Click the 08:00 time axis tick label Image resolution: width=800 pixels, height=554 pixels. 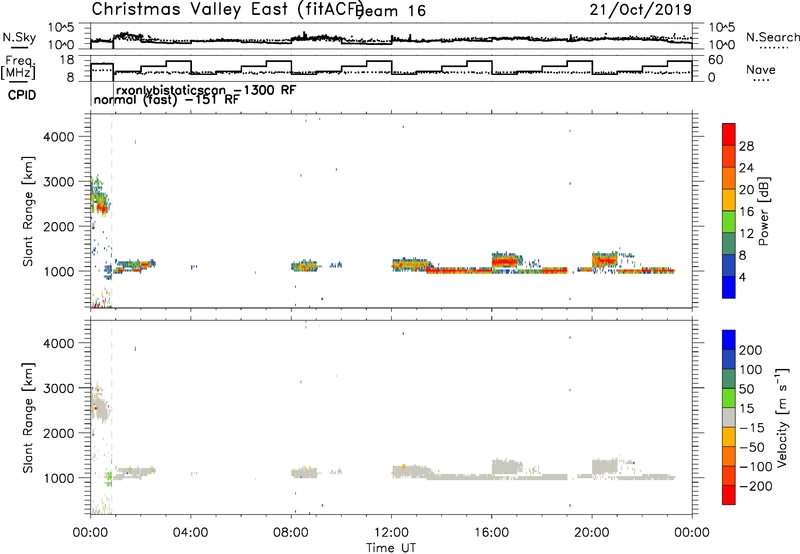point(291,533)
